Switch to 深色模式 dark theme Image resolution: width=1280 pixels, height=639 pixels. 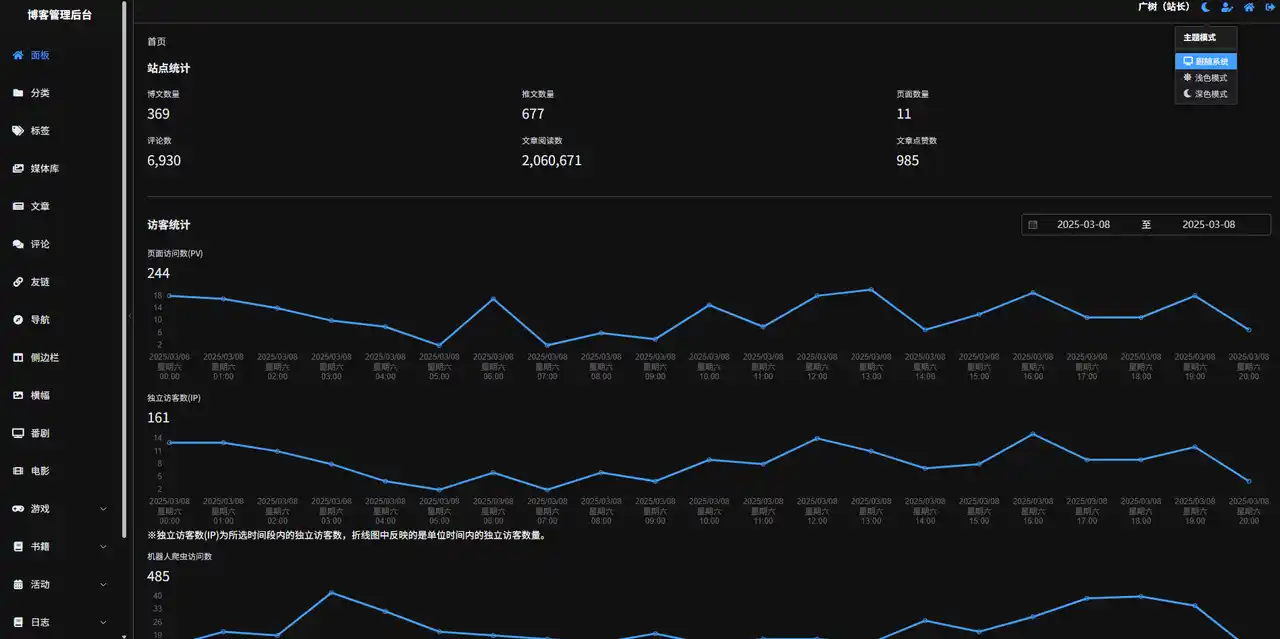coord(1206,94)
